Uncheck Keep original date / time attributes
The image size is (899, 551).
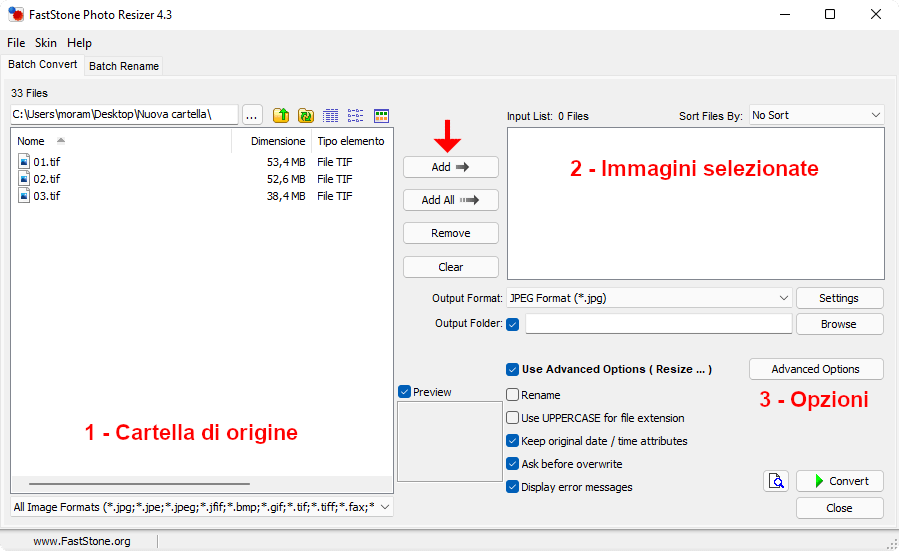(513, 441)
